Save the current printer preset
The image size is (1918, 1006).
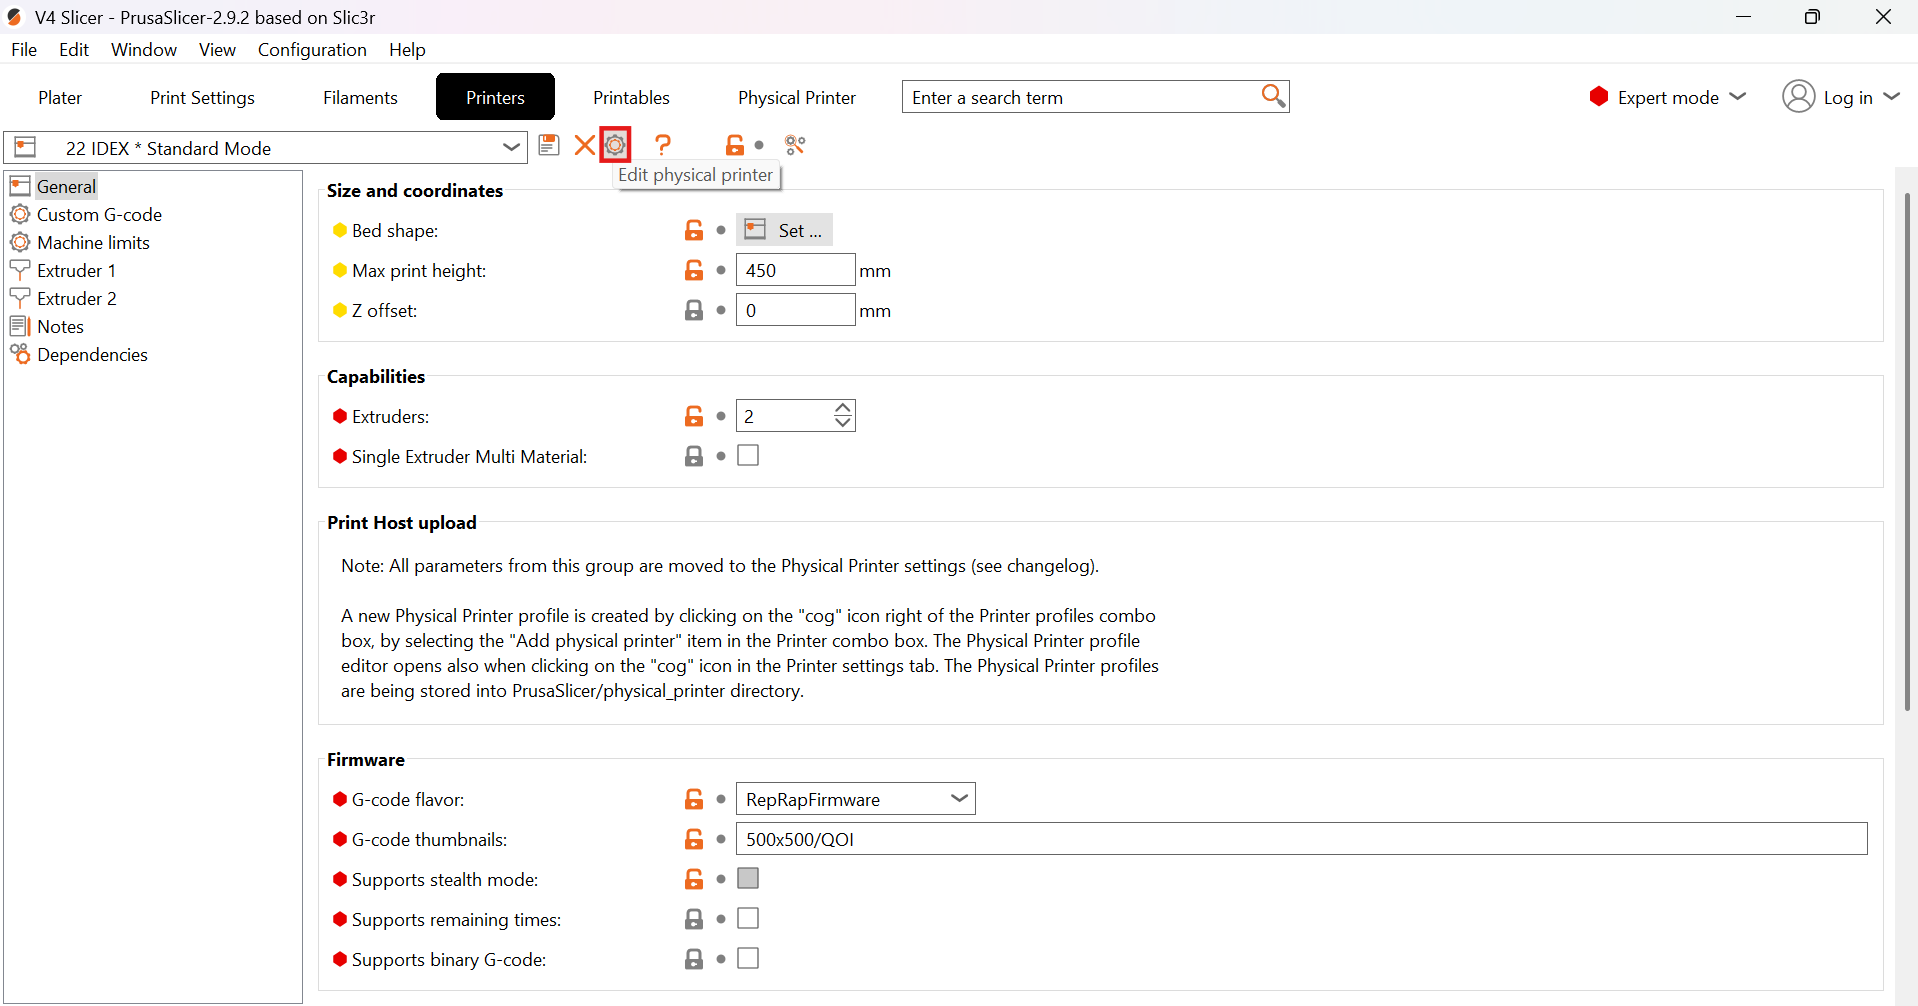tap(548, 145)
